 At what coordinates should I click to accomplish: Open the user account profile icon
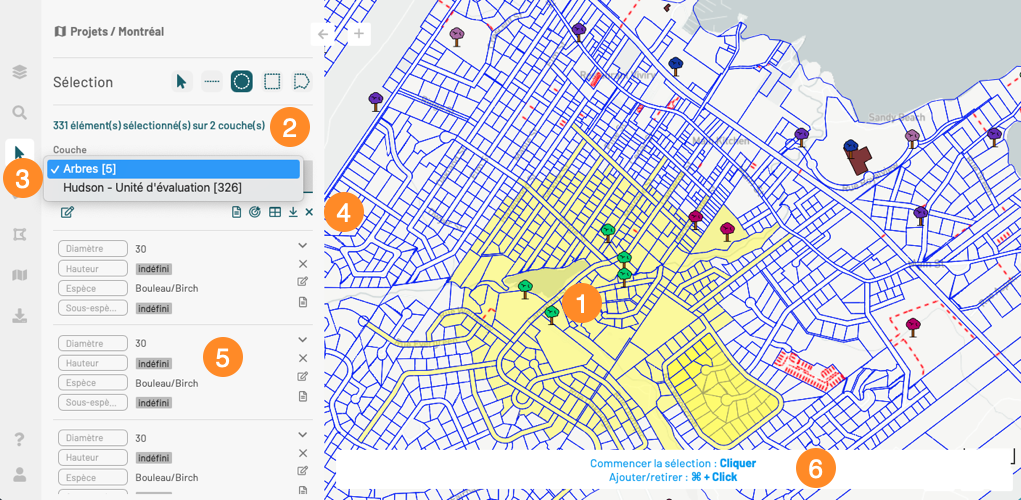[x=19, y=473]
